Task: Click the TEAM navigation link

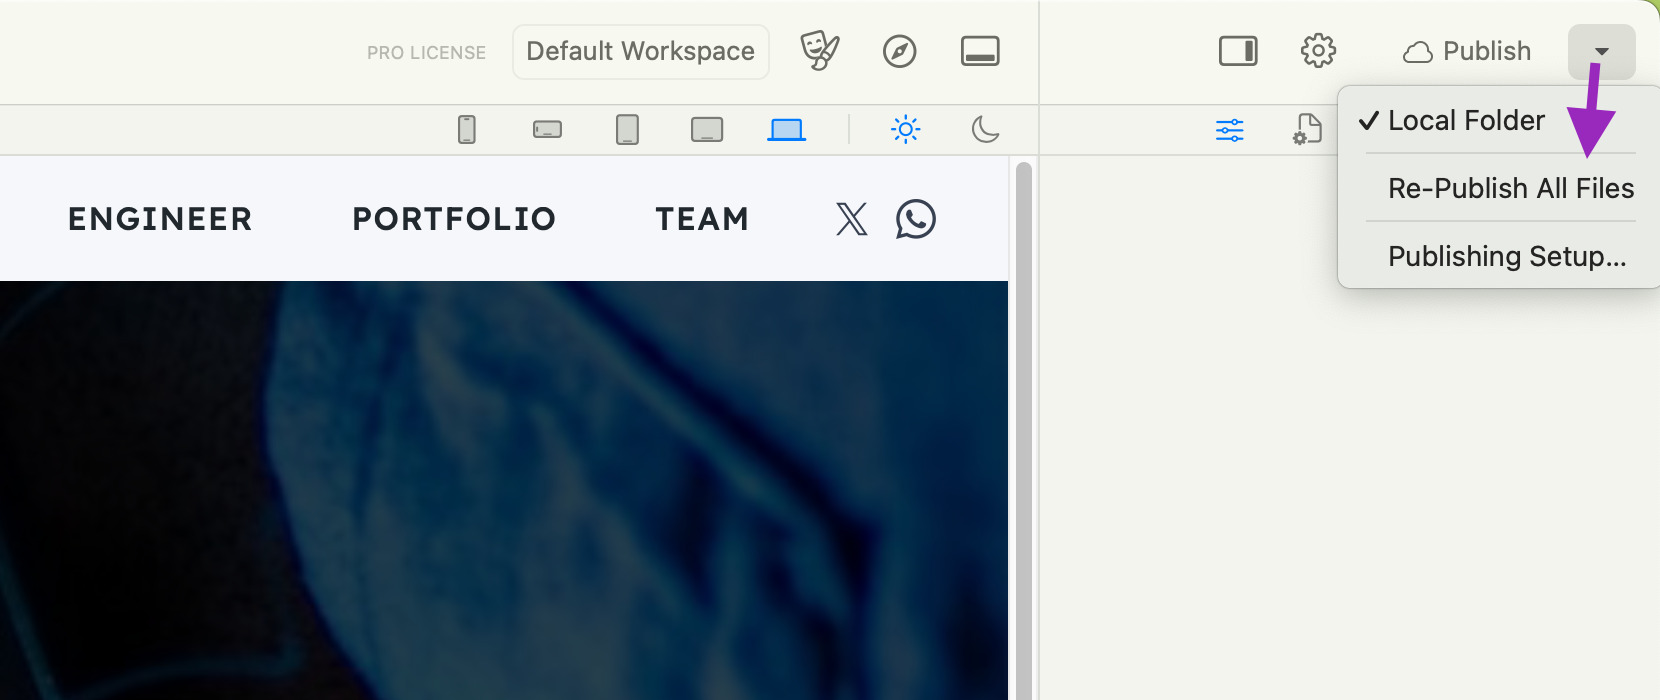Action: 702,219
